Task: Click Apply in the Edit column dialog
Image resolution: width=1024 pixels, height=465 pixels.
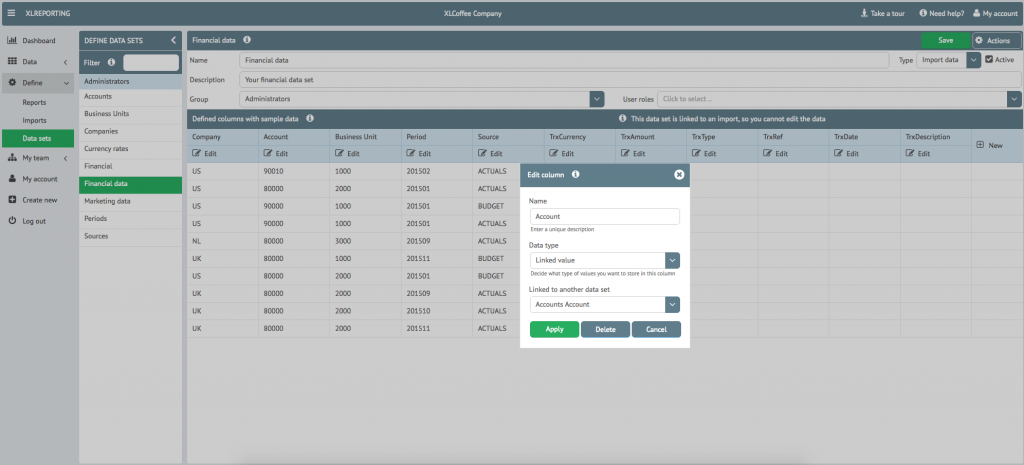Action: [554, 329]
